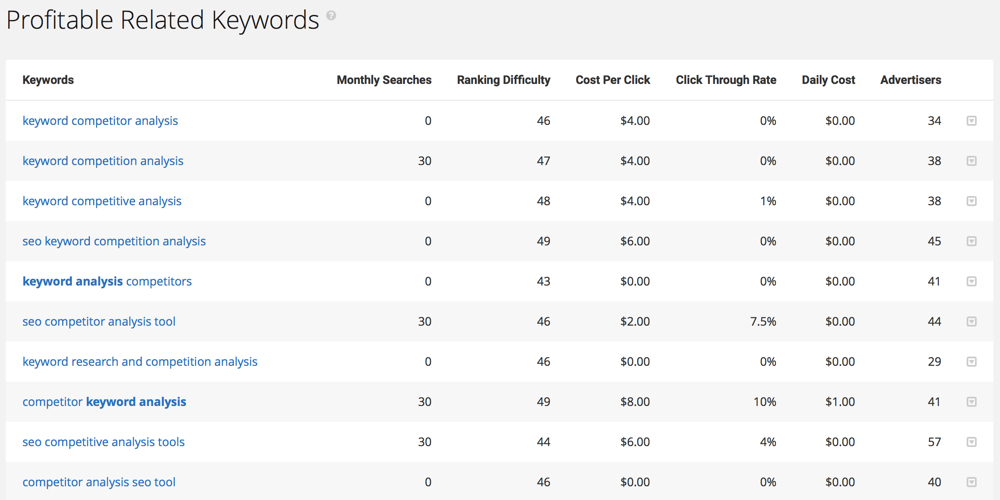Click arrow icon on keyword analysis competitors row

(x=971, y=281)
